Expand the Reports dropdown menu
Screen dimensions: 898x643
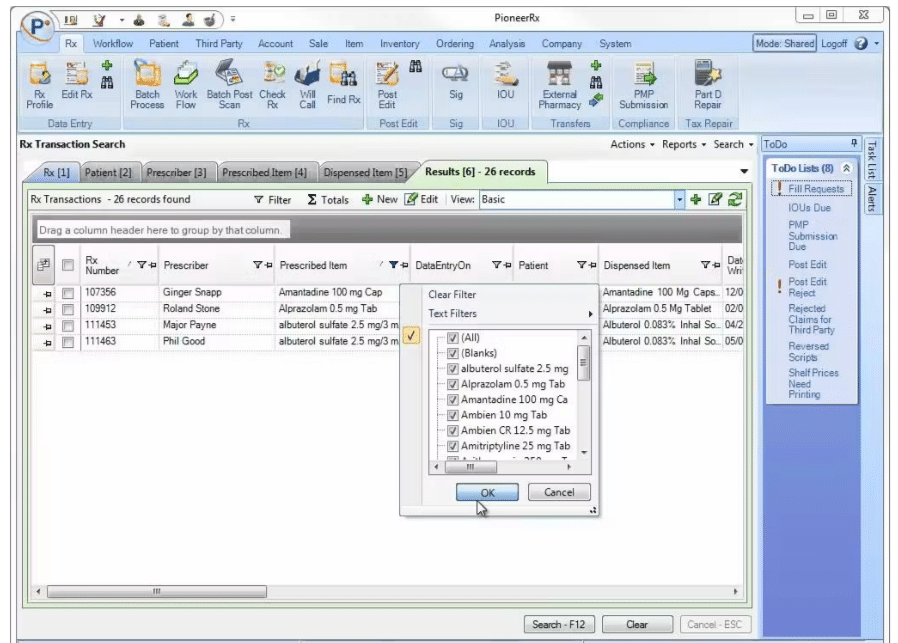click(684, 144)
